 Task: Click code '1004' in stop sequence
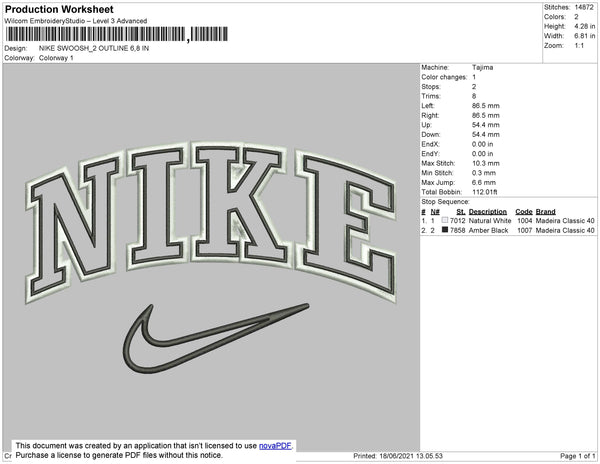click(525, 221)
